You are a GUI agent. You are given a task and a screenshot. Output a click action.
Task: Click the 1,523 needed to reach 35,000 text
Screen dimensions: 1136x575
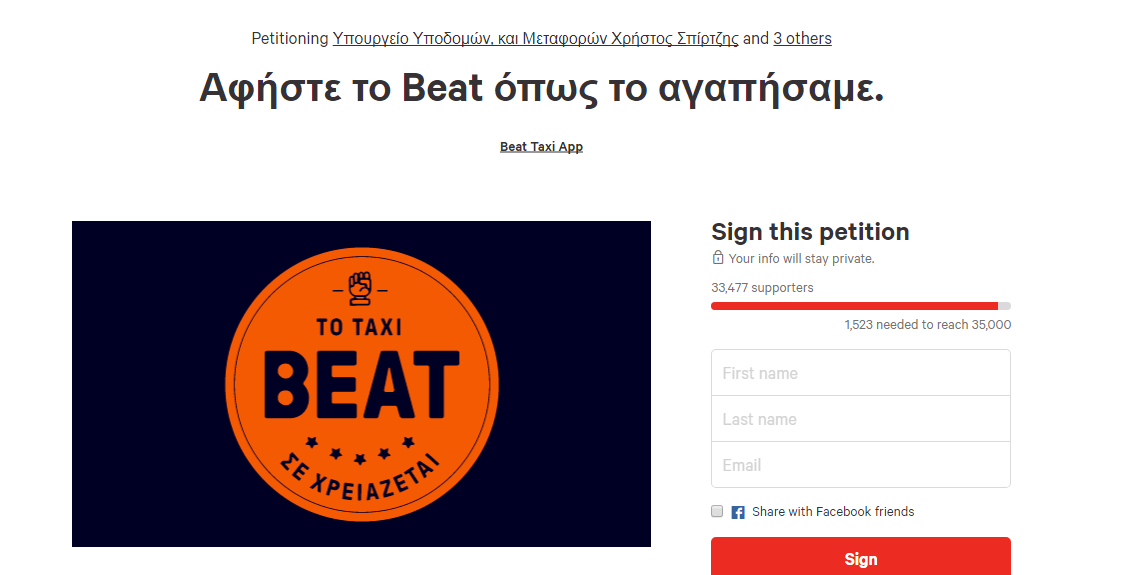[x=927, y=324]
